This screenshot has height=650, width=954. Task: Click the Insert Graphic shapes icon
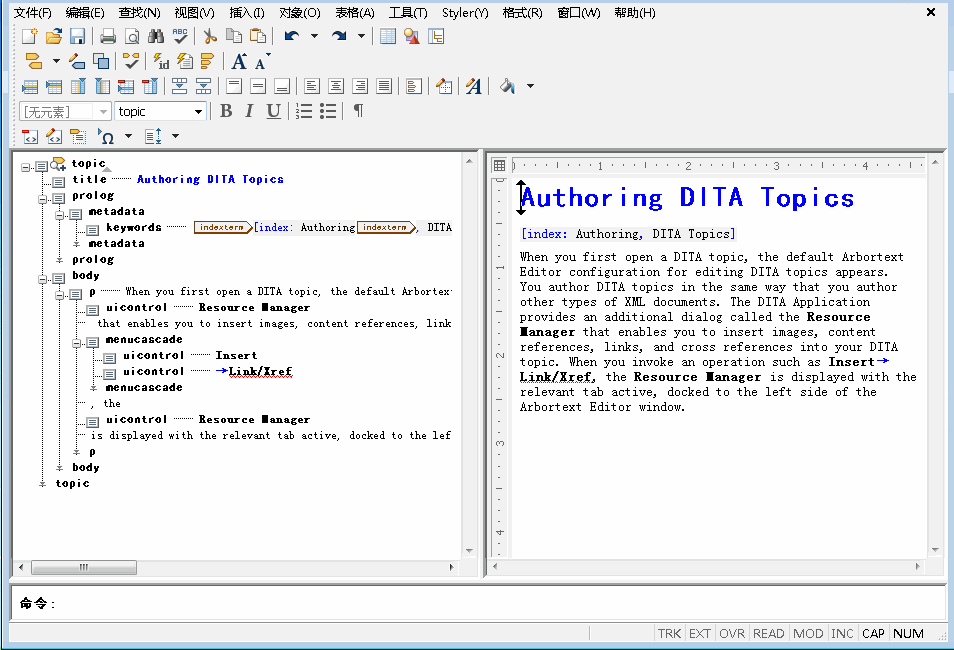click(x=412, y=37)
